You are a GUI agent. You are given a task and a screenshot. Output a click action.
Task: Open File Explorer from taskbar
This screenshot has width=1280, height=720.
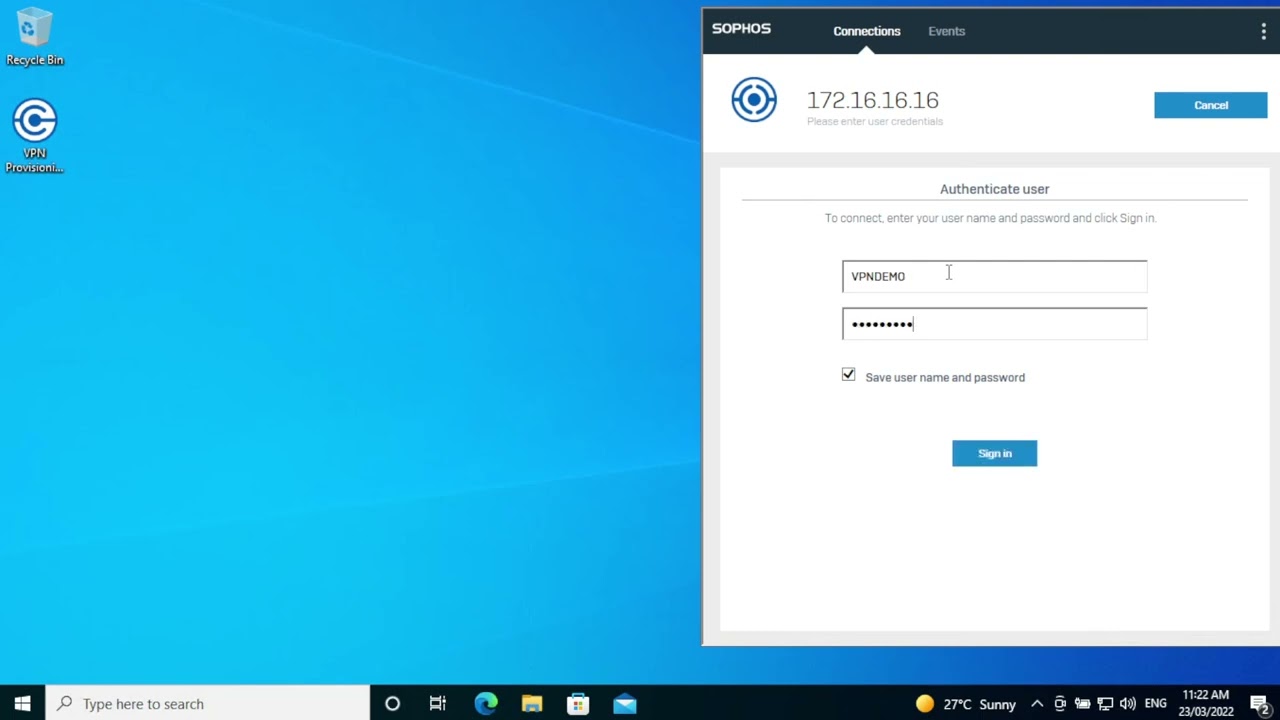(x=532, y=703)
